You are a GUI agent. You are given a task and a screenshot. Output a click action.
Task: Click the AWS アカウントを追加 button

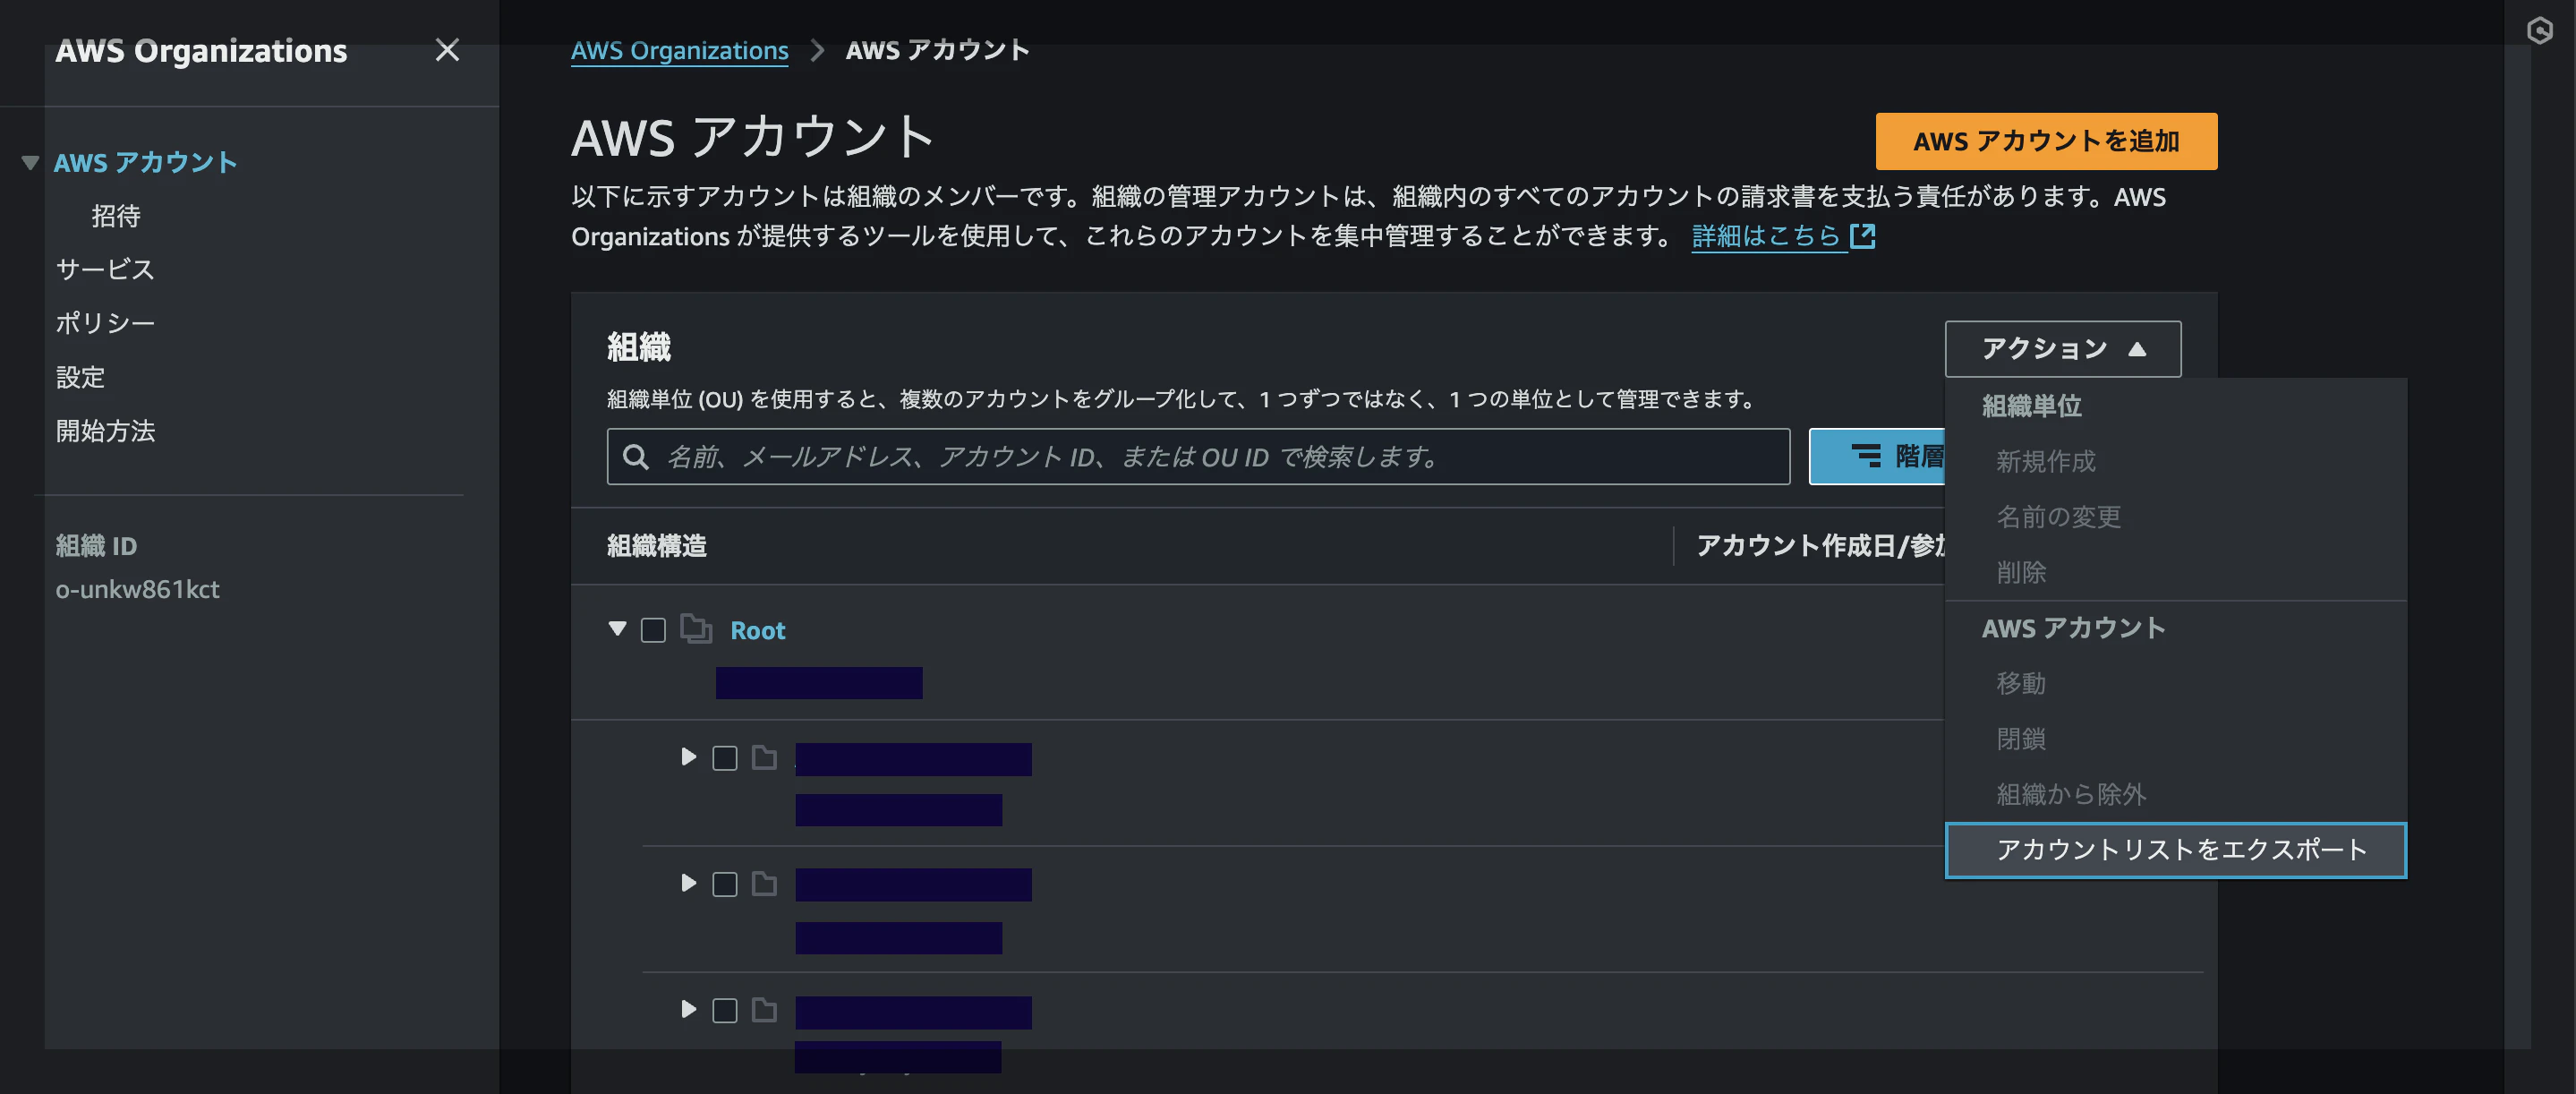(x=2045, y=141)
